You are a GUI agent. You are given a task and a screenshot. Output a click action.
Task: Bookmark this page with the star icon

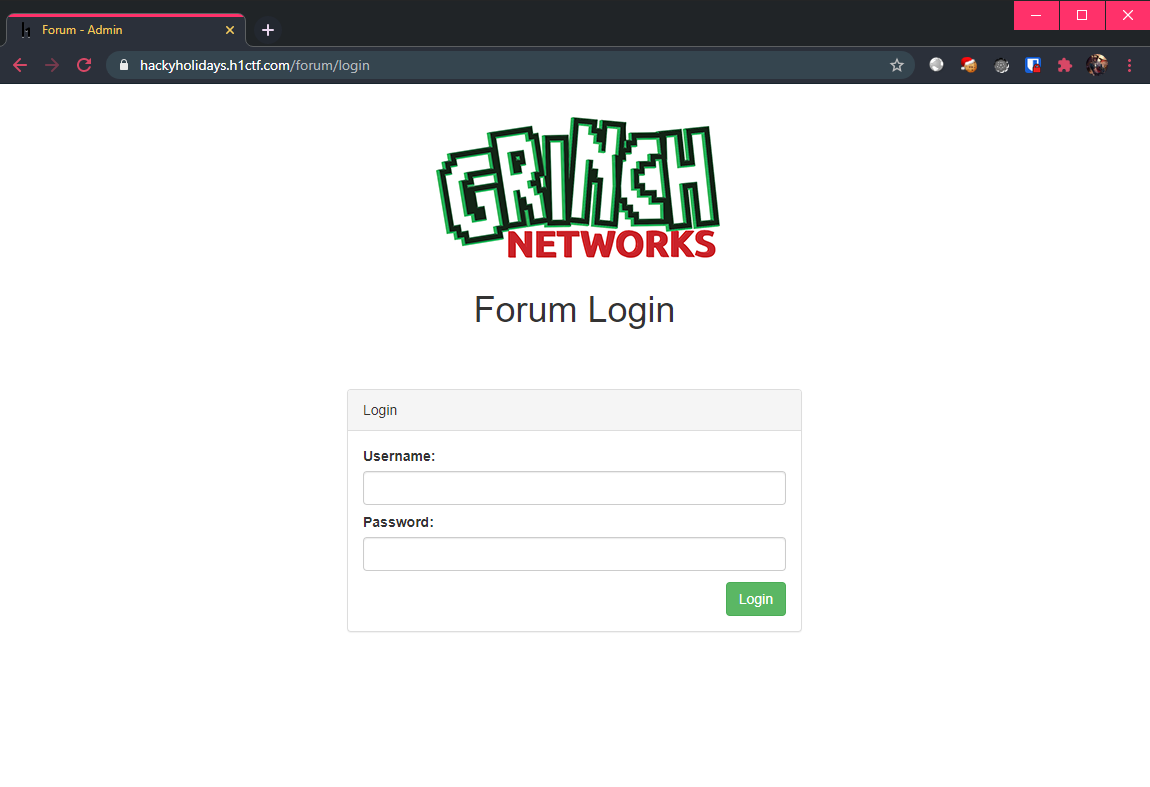[x=896, y=65]
